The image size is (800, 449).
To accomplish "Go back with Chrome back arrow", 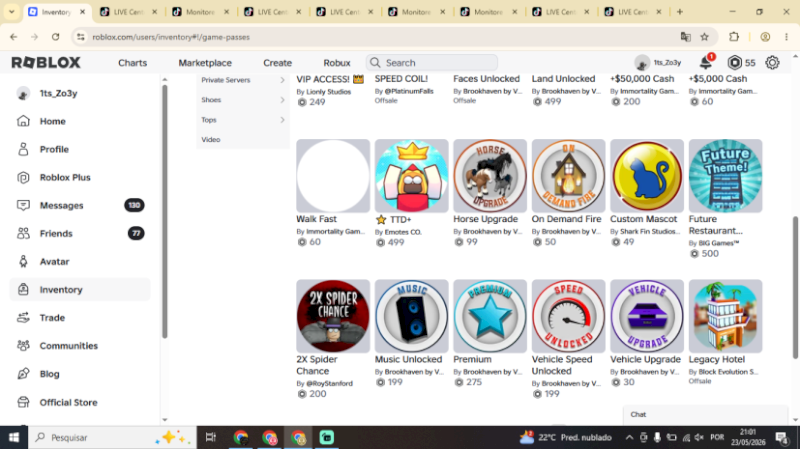I will click(14, 37).
